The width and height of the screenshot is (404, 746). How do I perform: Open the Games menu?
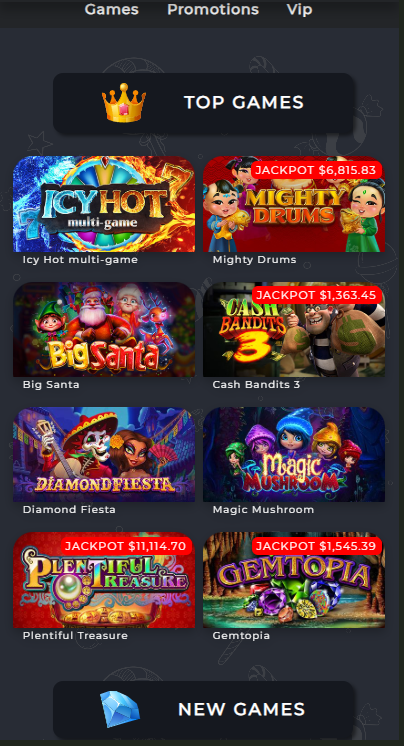(x=112, y=9)
